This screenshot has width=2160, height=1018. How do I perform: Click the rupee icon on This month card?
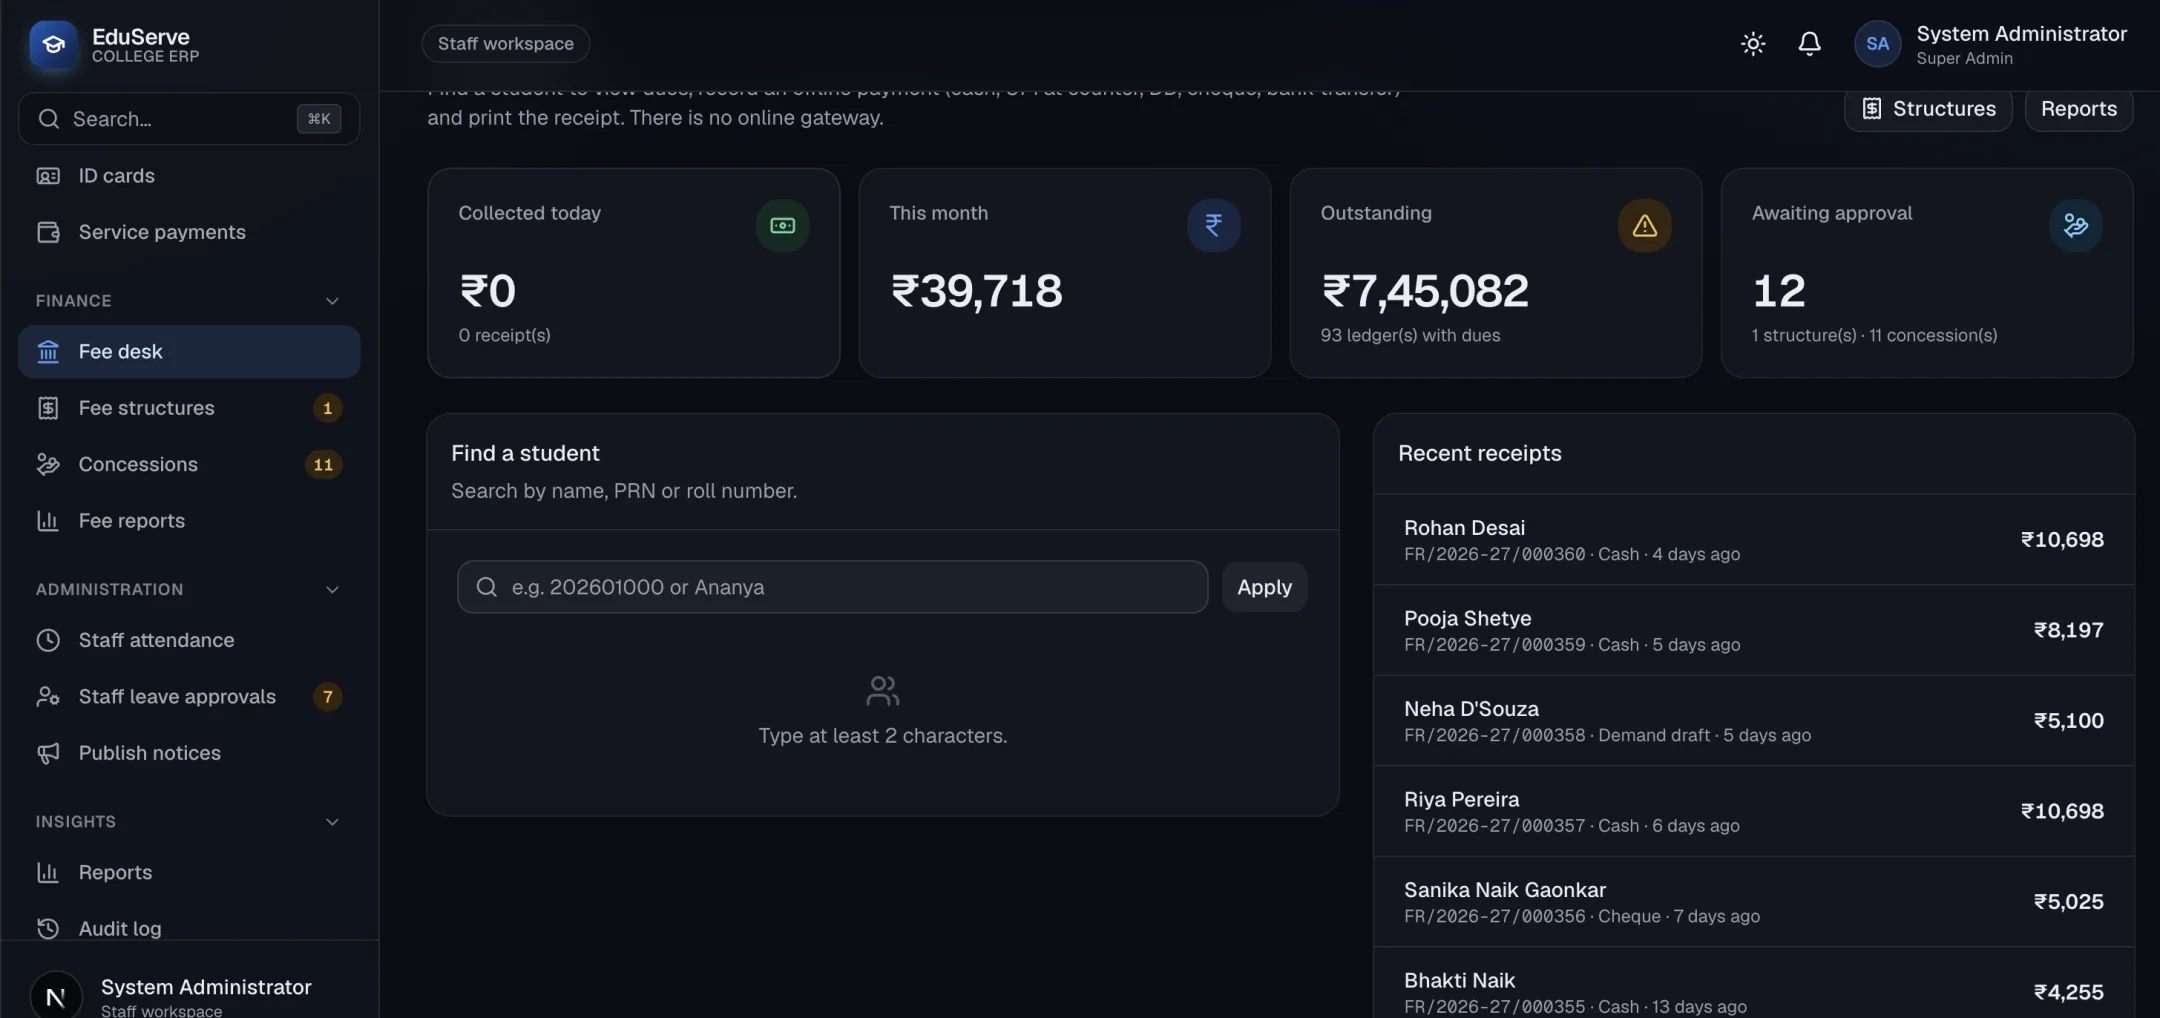coord(1213,225)
